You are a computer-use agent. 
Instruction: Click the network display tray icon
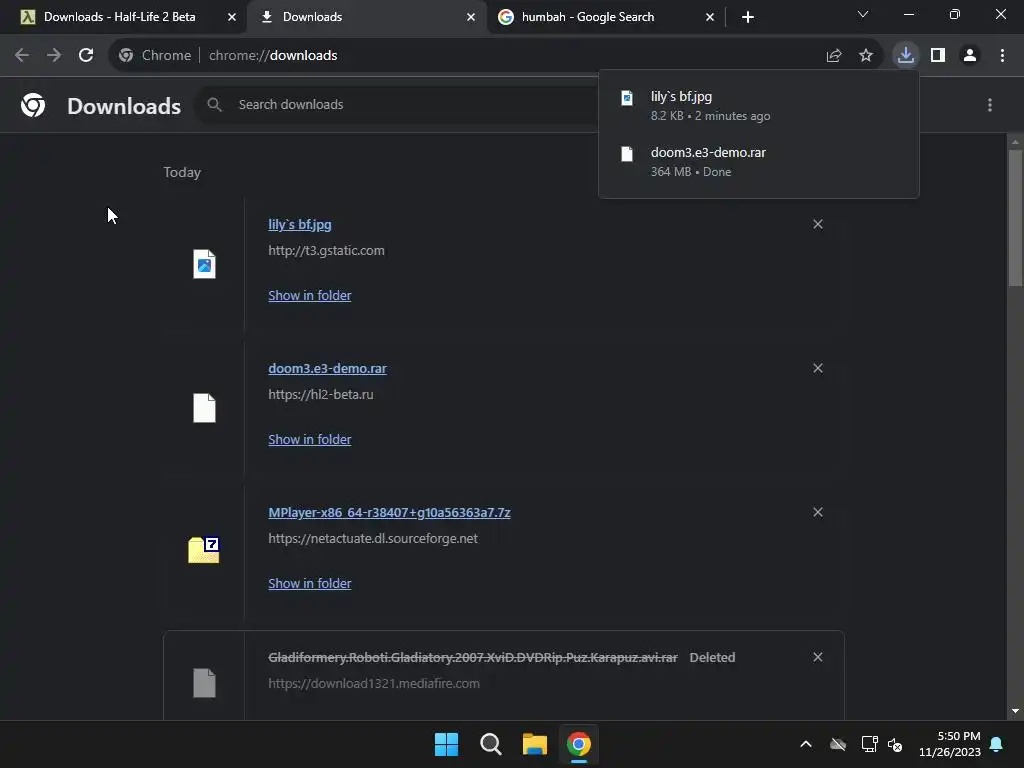click(x=869, y=744)
